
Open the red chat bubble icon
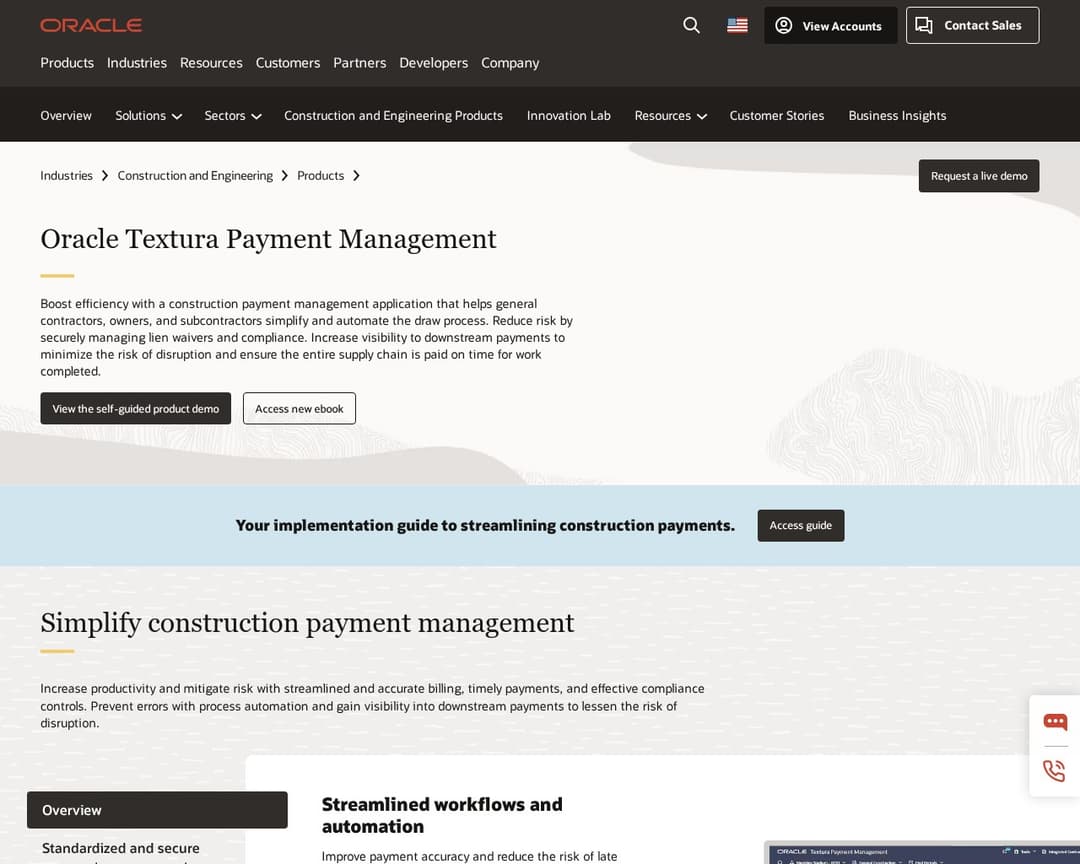(1055, 721)
